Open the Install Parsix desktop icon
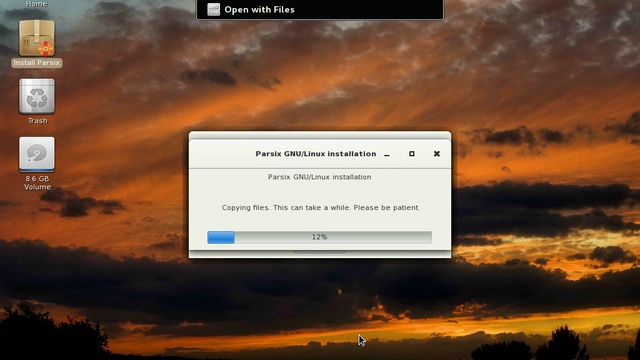 pyautogui.click(x=37, y=38)
